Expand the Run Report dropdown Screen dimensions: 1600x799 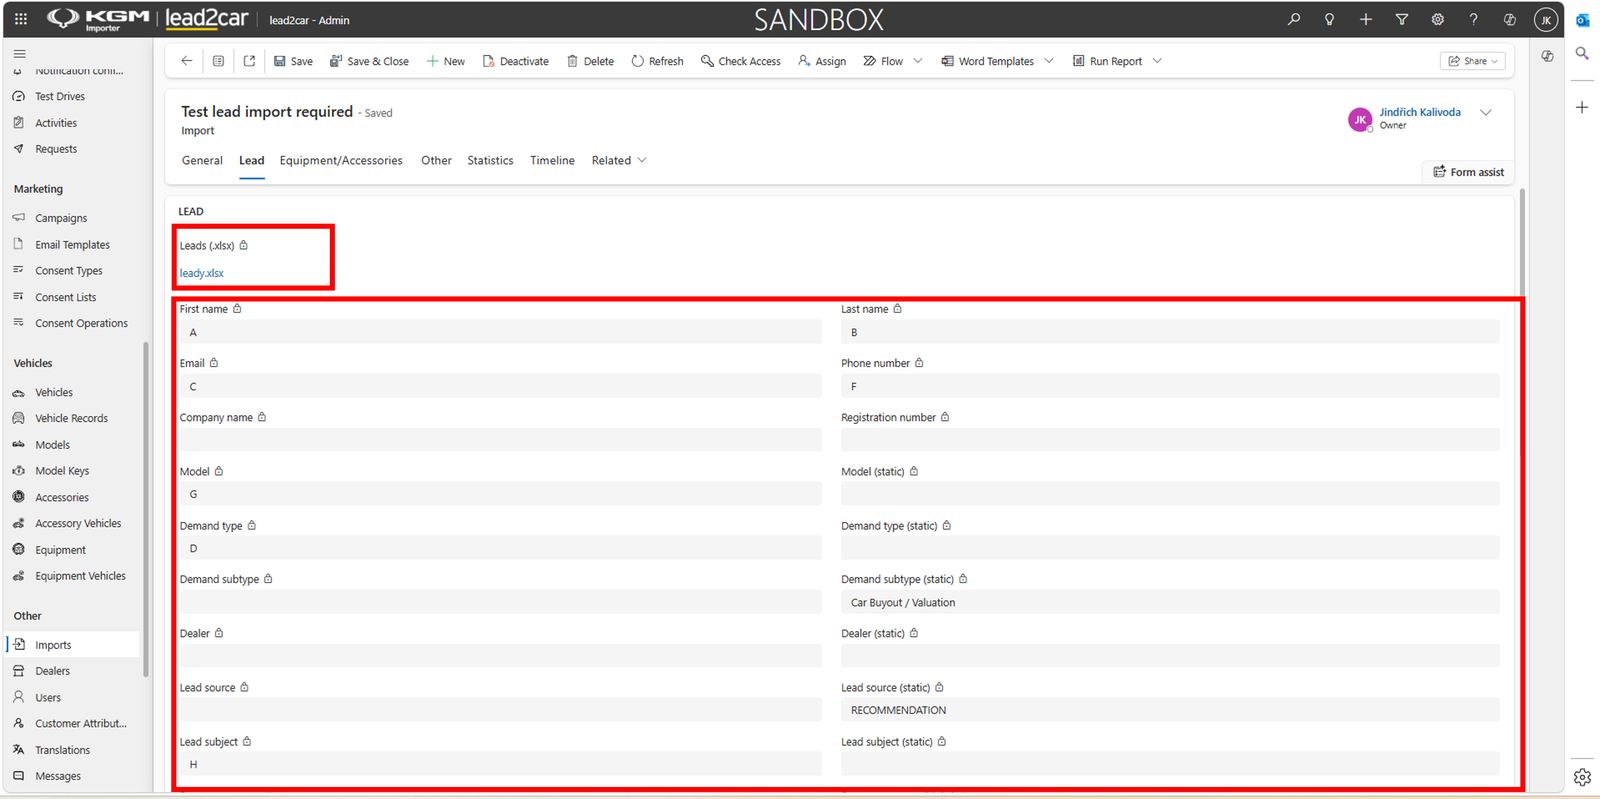1157,61
